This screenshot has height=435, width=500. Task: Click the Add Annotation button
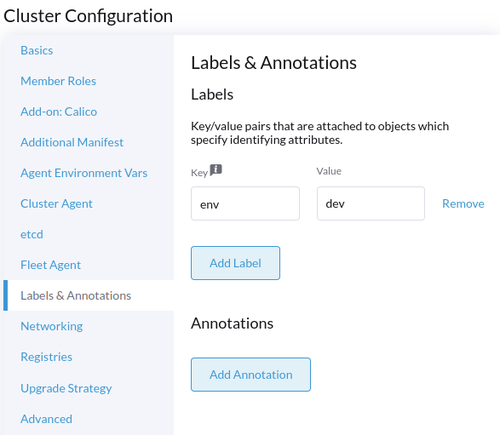tap(251, 375)
